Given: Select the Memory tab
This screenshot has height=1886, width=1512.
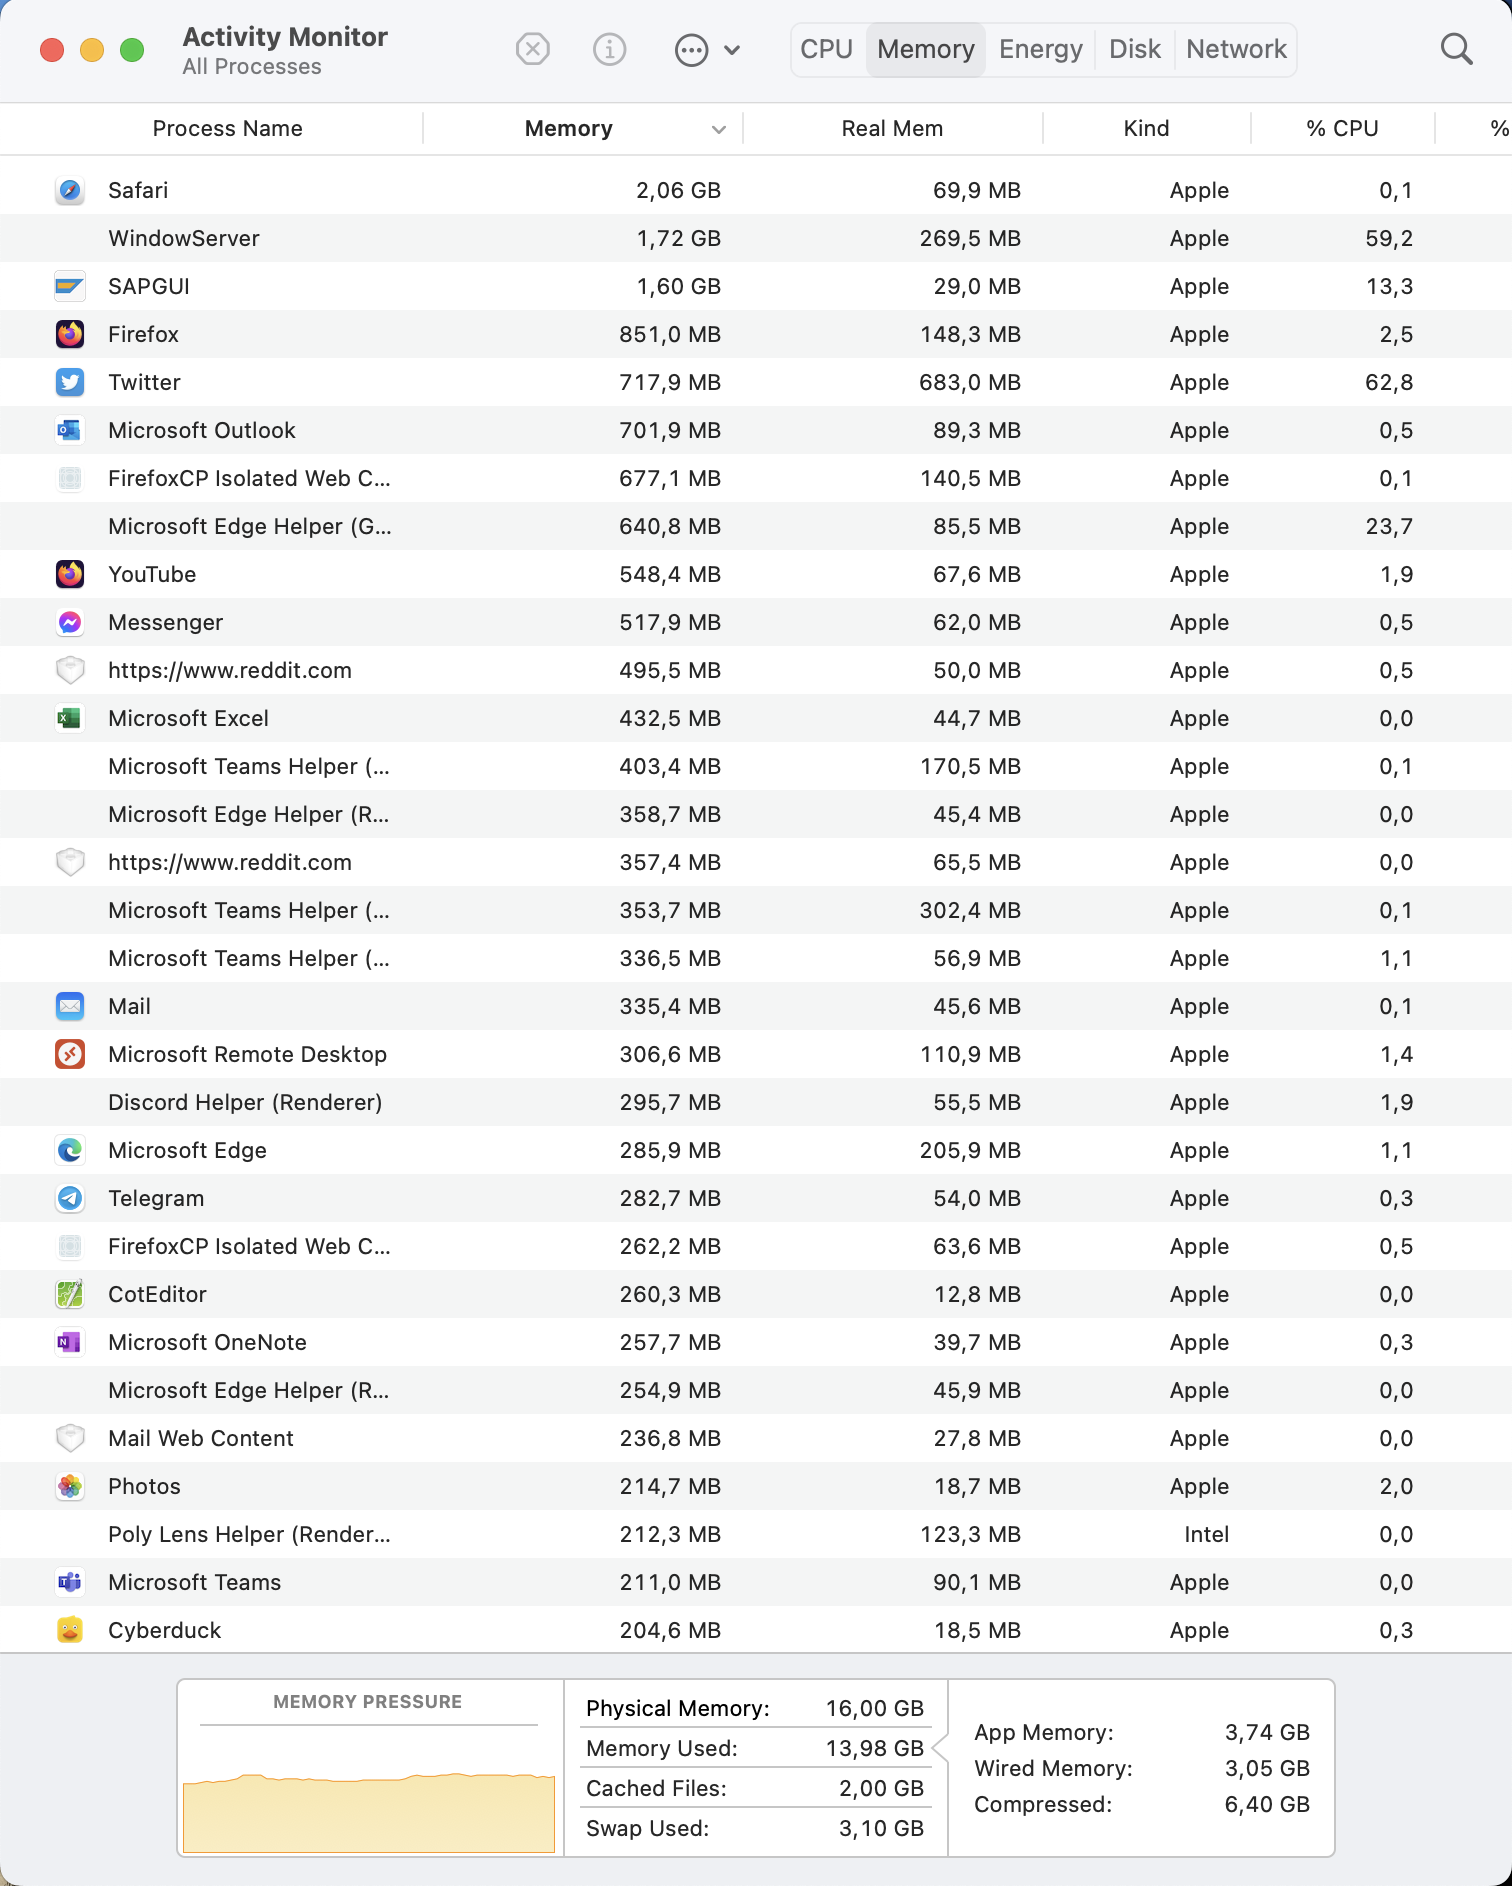Looking at the screenshot, I should coord(926,49).
